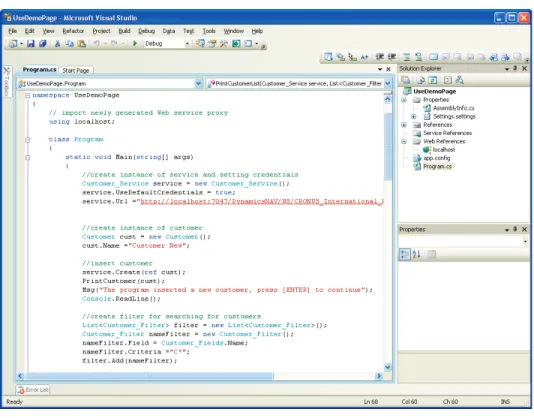Toggle a bookmark with the blue rectangle icon
The width and height of the screenshot is (534, 418).
click(x=434, y=57)
